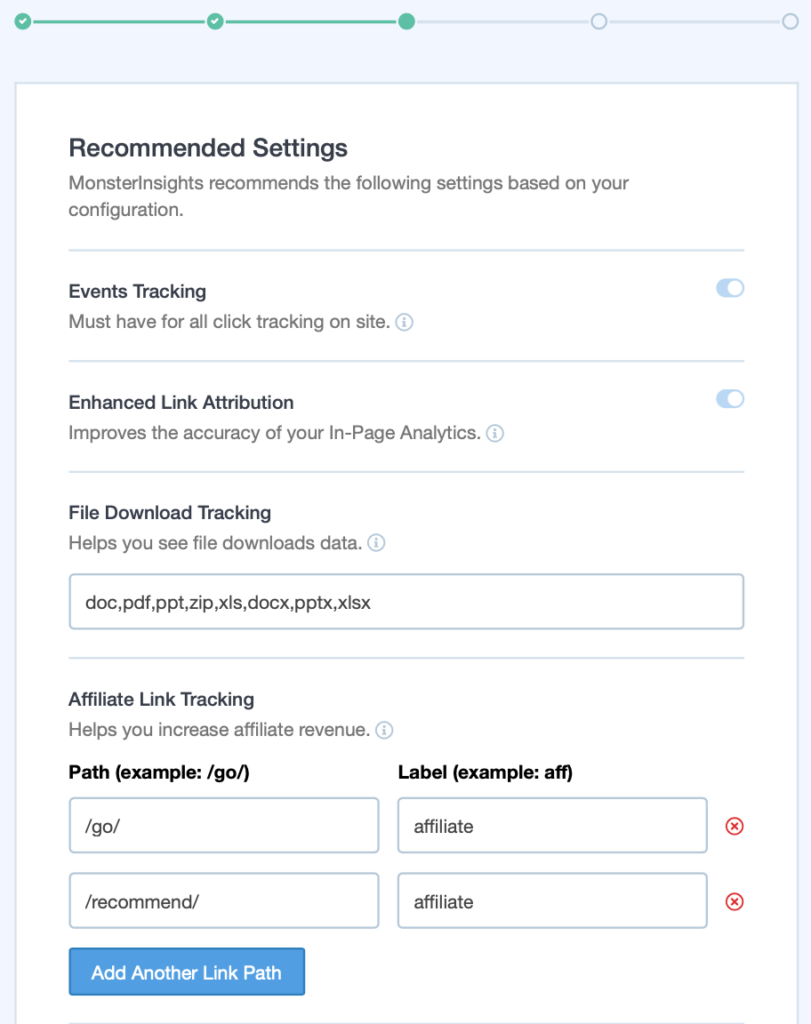This screenshot has width=811, height=1024.
Task: Remove the /go/ affiliate path row
Action: (735, 826)
